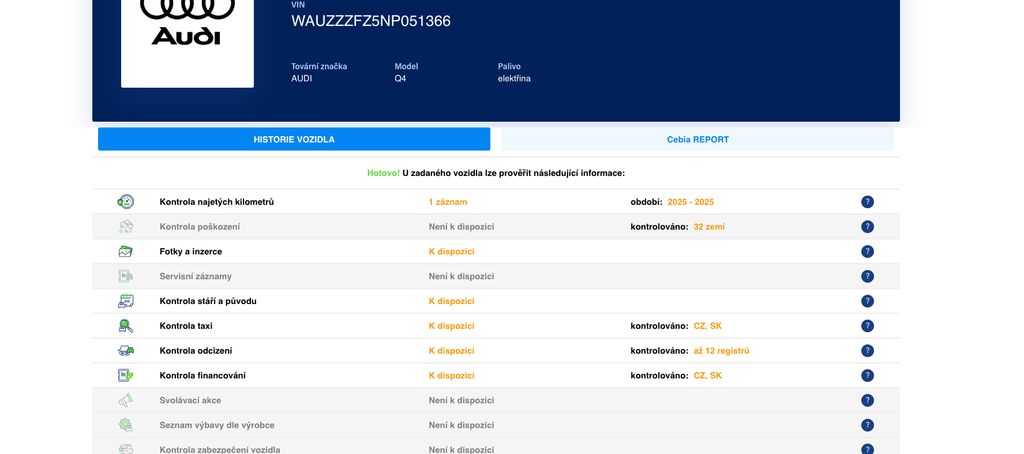Image resolution: width=1024 pixels, height=454 pixels.
Task: Open the Cebia REPORT tab
Action: [x=697, y=139]
